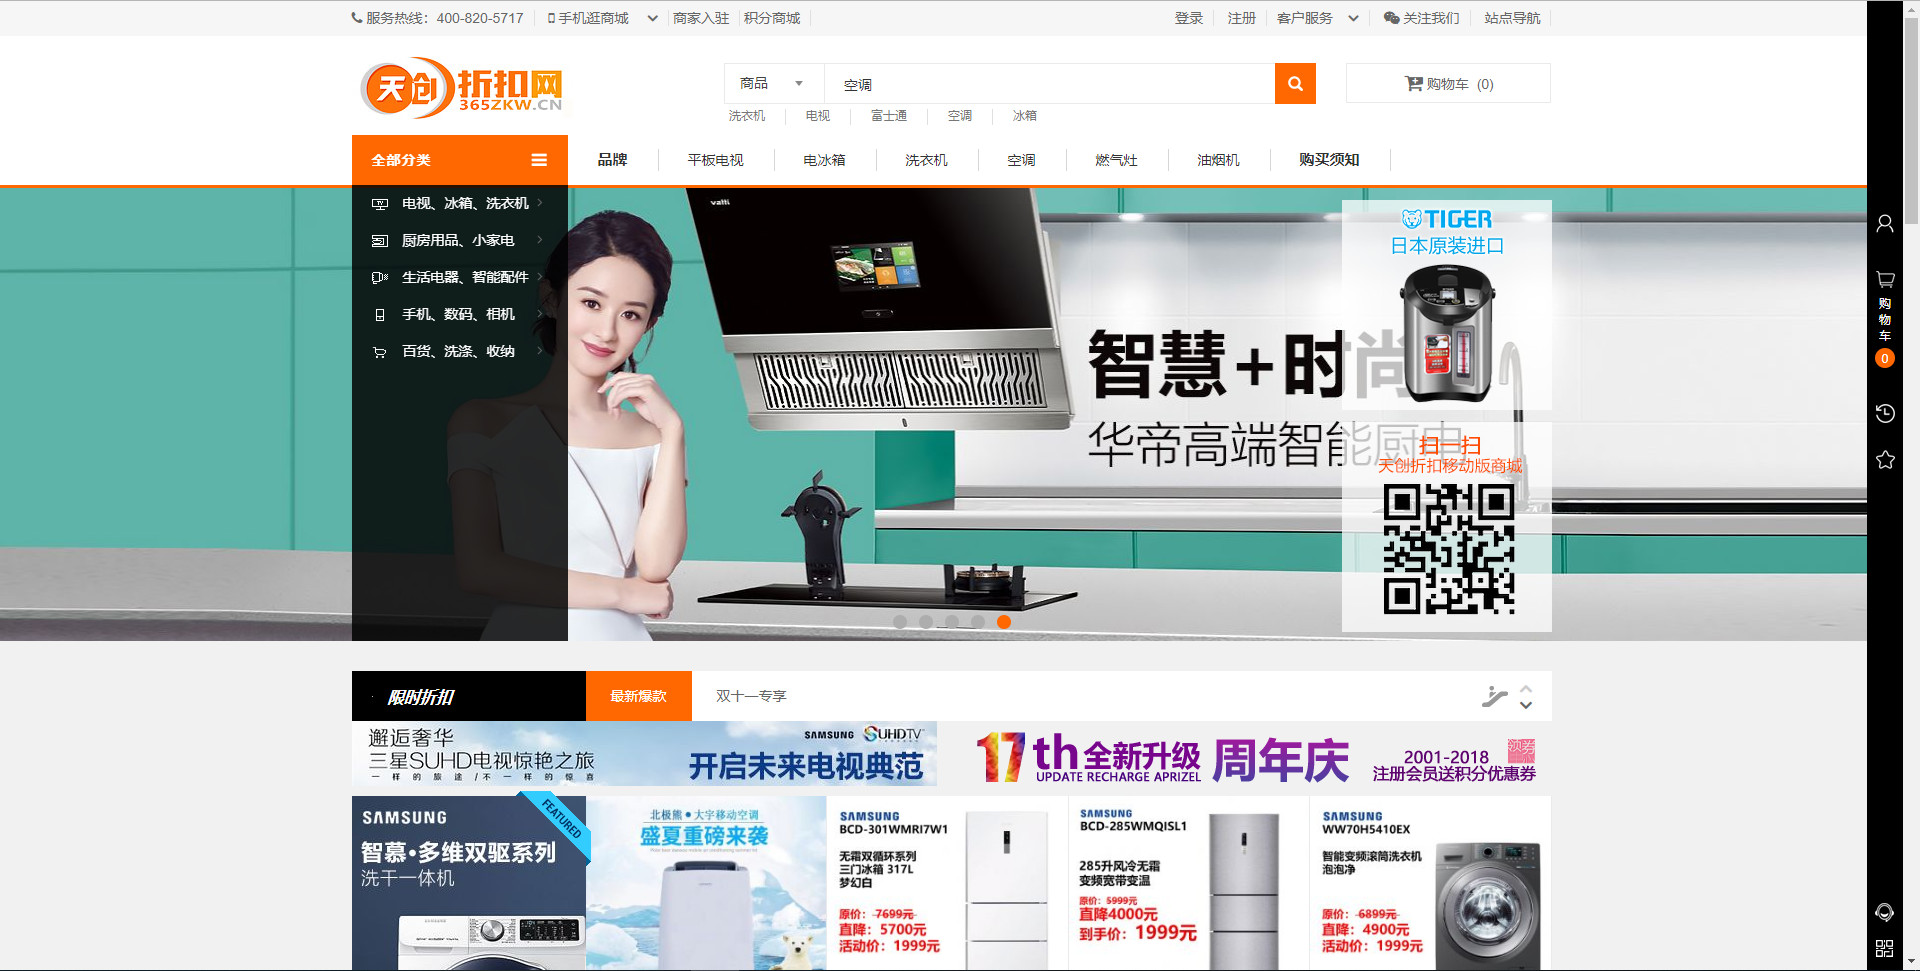
Task: Open the 电冰箱 nav menu
Action: [x=825, y=160]
